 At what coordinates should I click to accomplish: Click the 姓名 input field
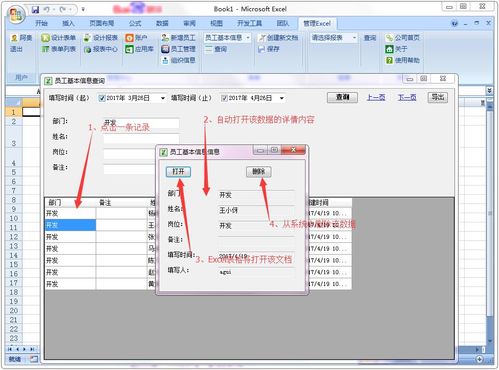(x=141, y=138)
